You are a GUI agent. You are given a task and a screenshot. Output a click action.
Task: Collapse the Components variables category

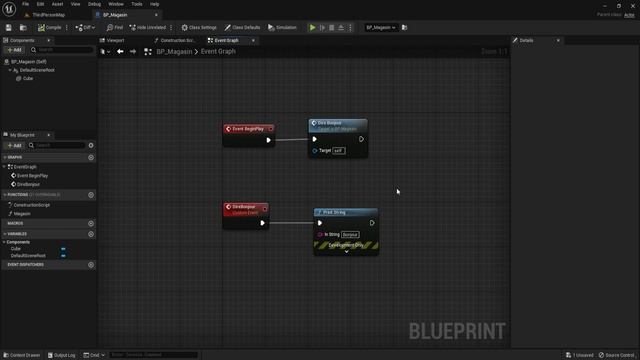4,242
